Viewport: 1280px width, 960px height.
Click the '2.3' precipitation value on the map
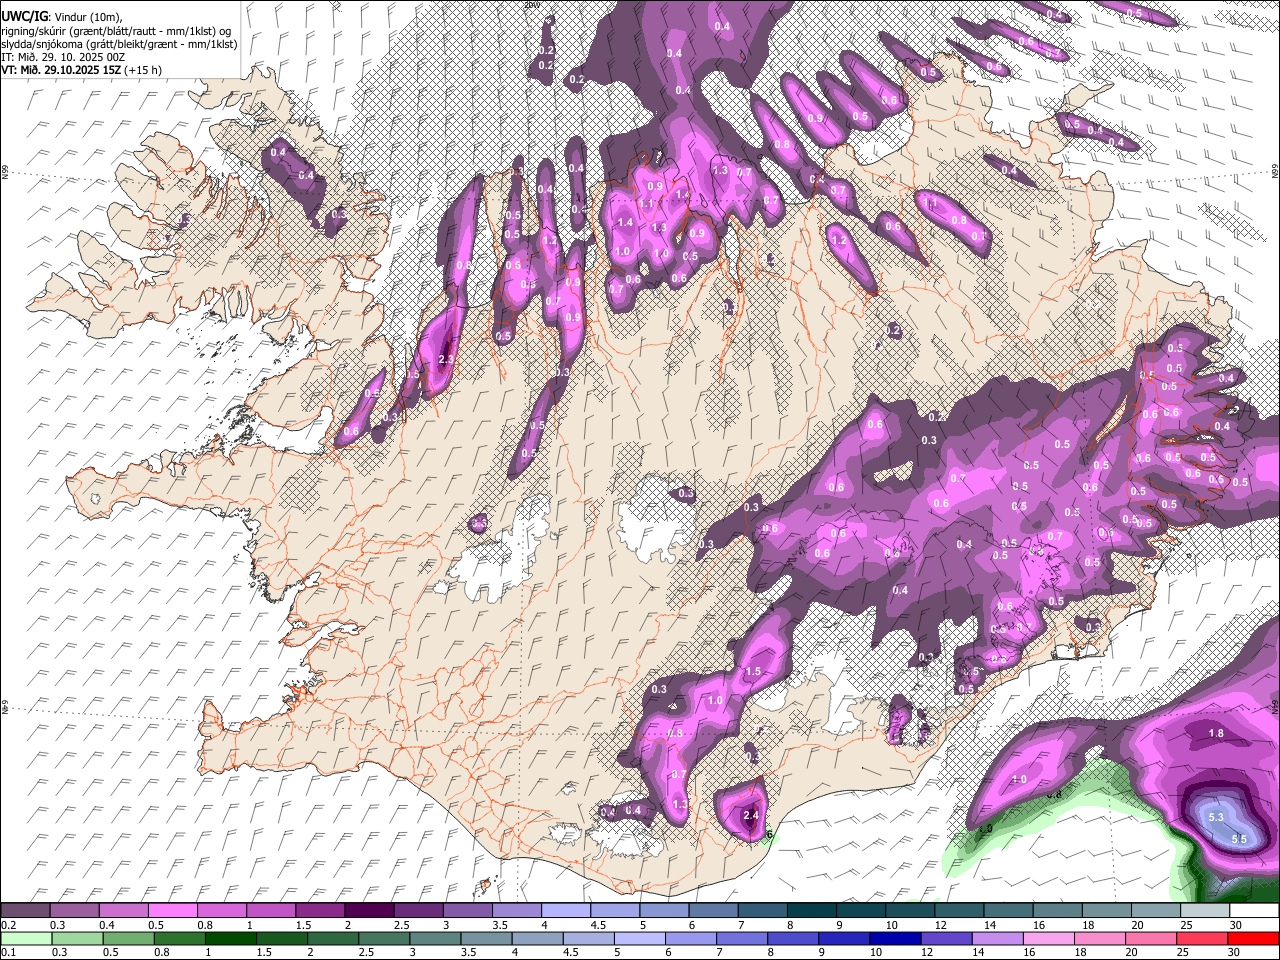click(x=446, y=359)
